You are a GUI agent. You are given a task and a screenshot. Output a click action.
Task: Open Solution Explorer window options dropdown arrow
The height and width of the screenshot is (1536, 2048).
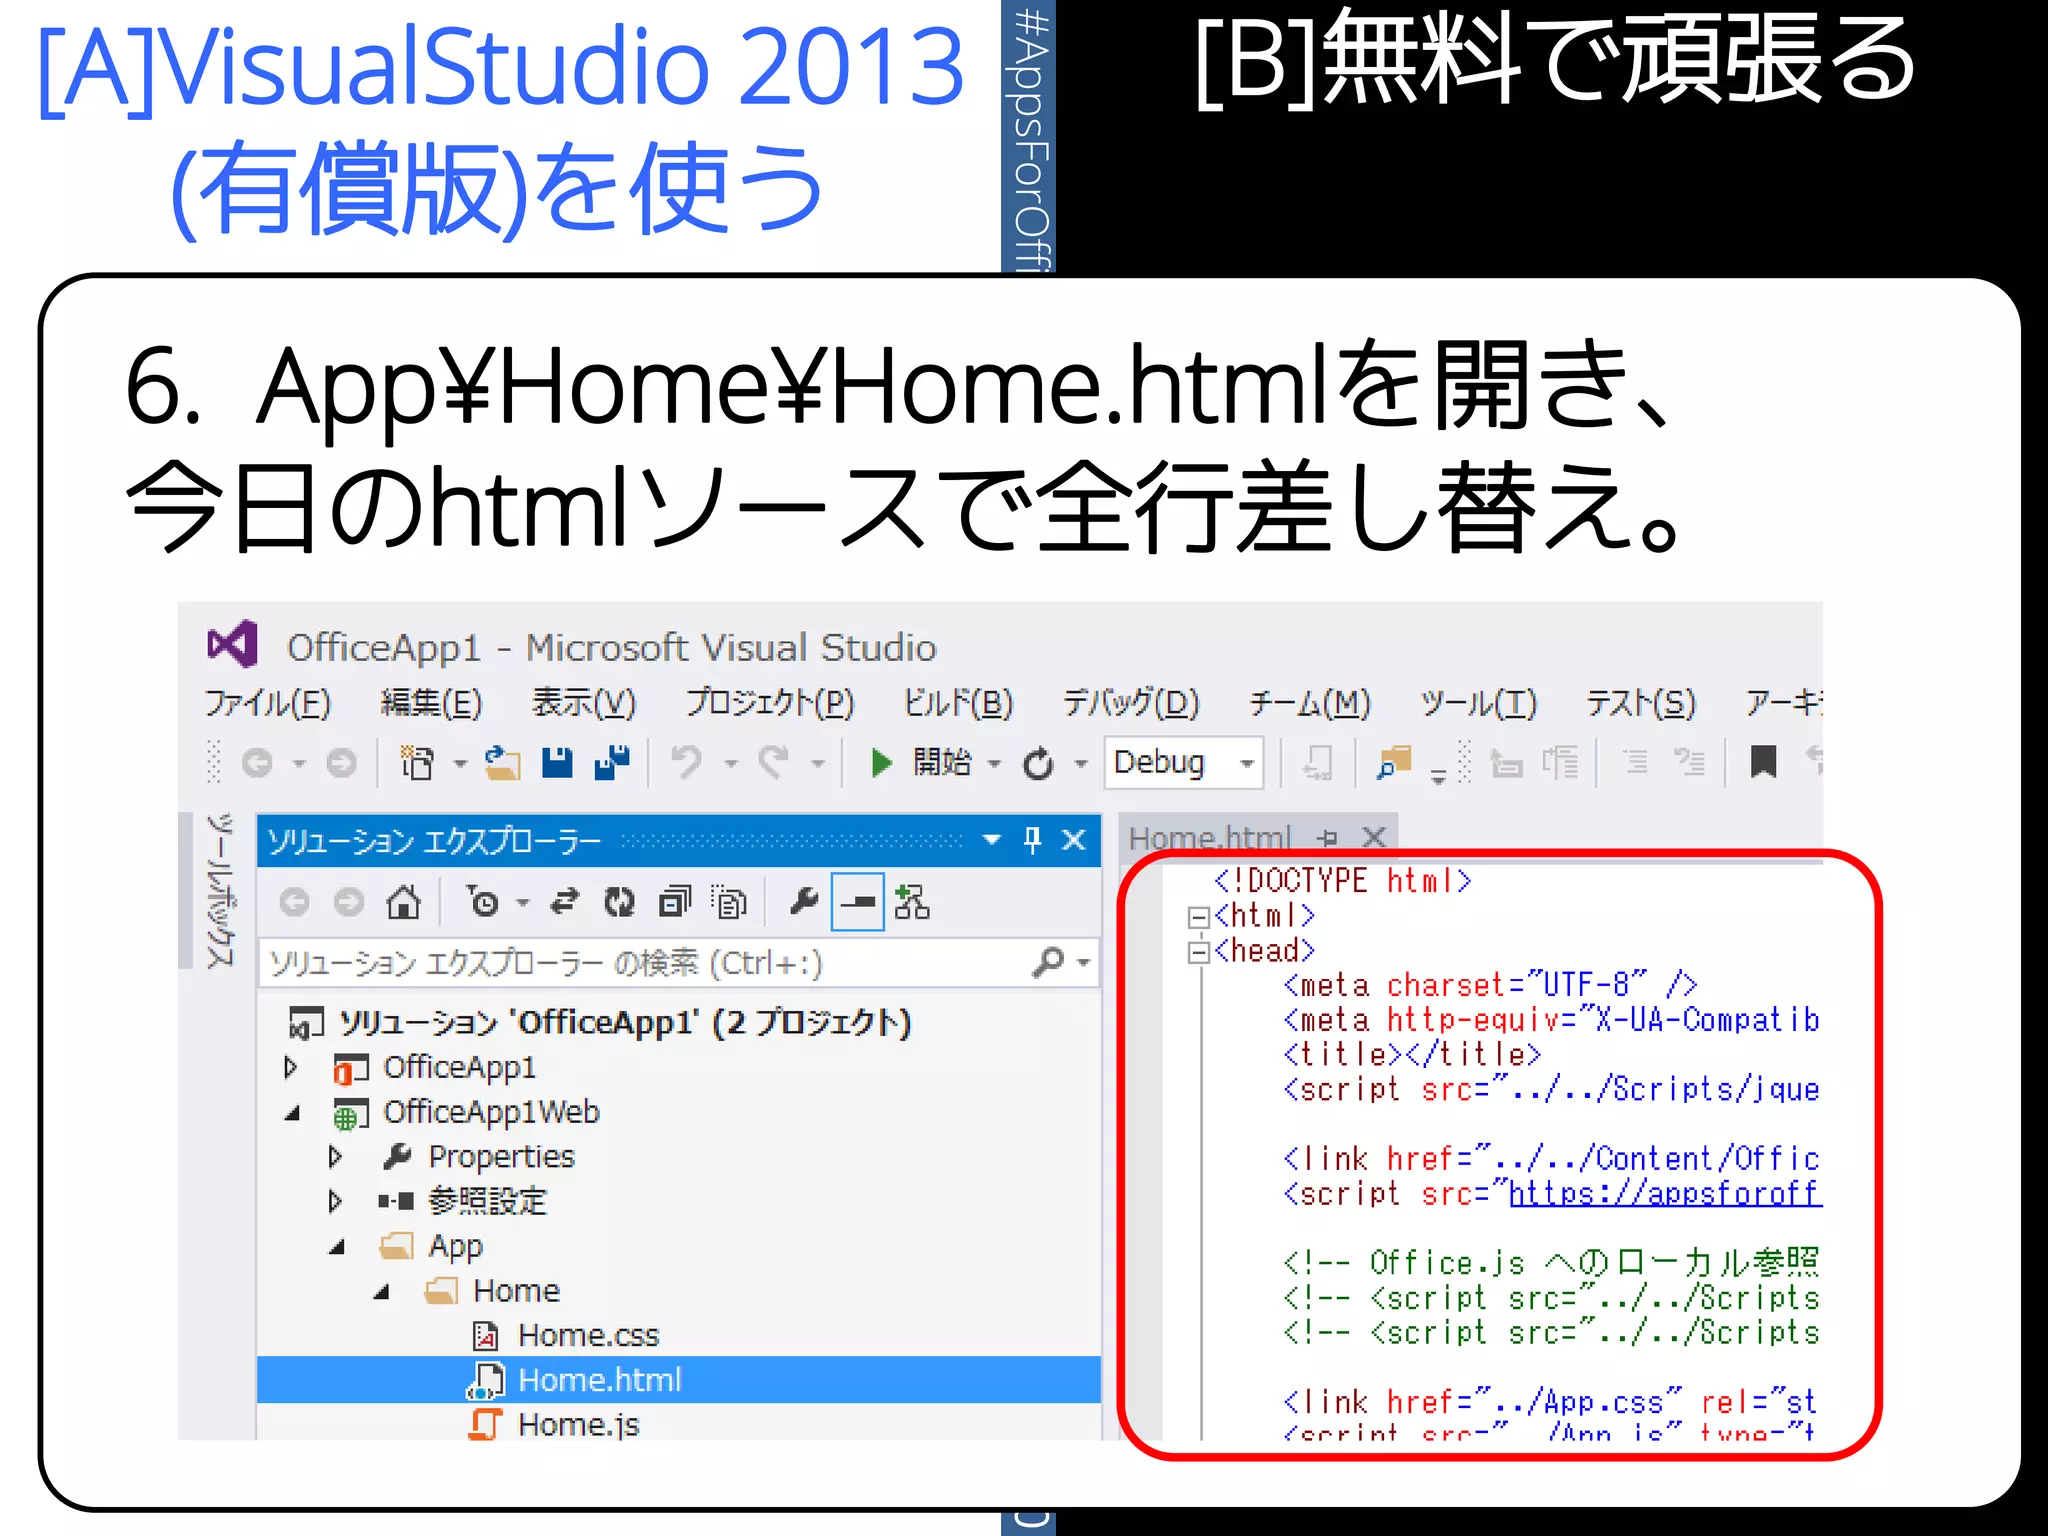(991, 840)
